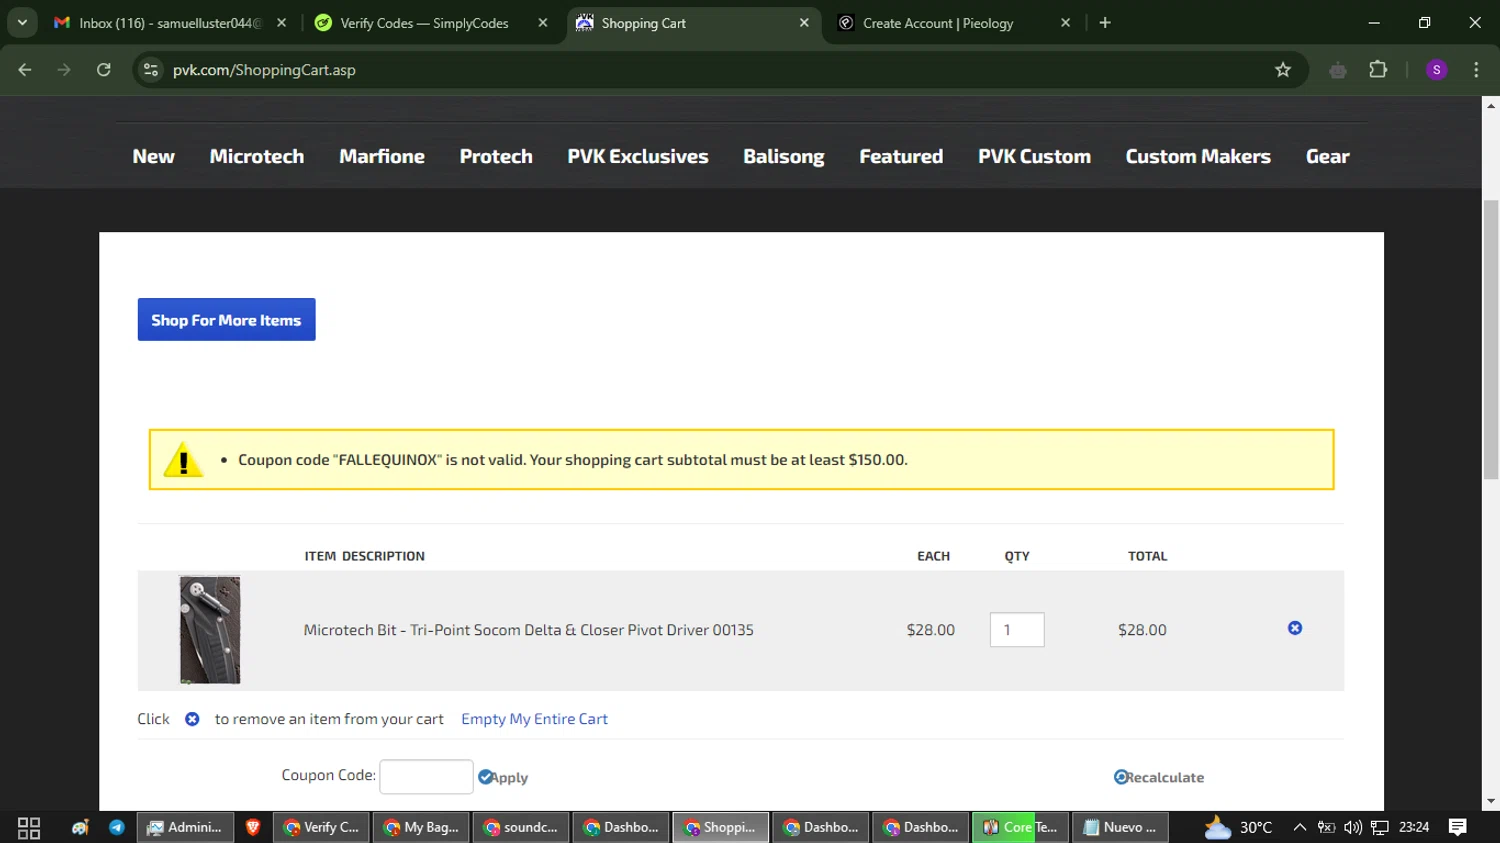This screenshot has width=1500, height=843.
Task: Click Empty My Entire Cart link
Action: point(534,719)
